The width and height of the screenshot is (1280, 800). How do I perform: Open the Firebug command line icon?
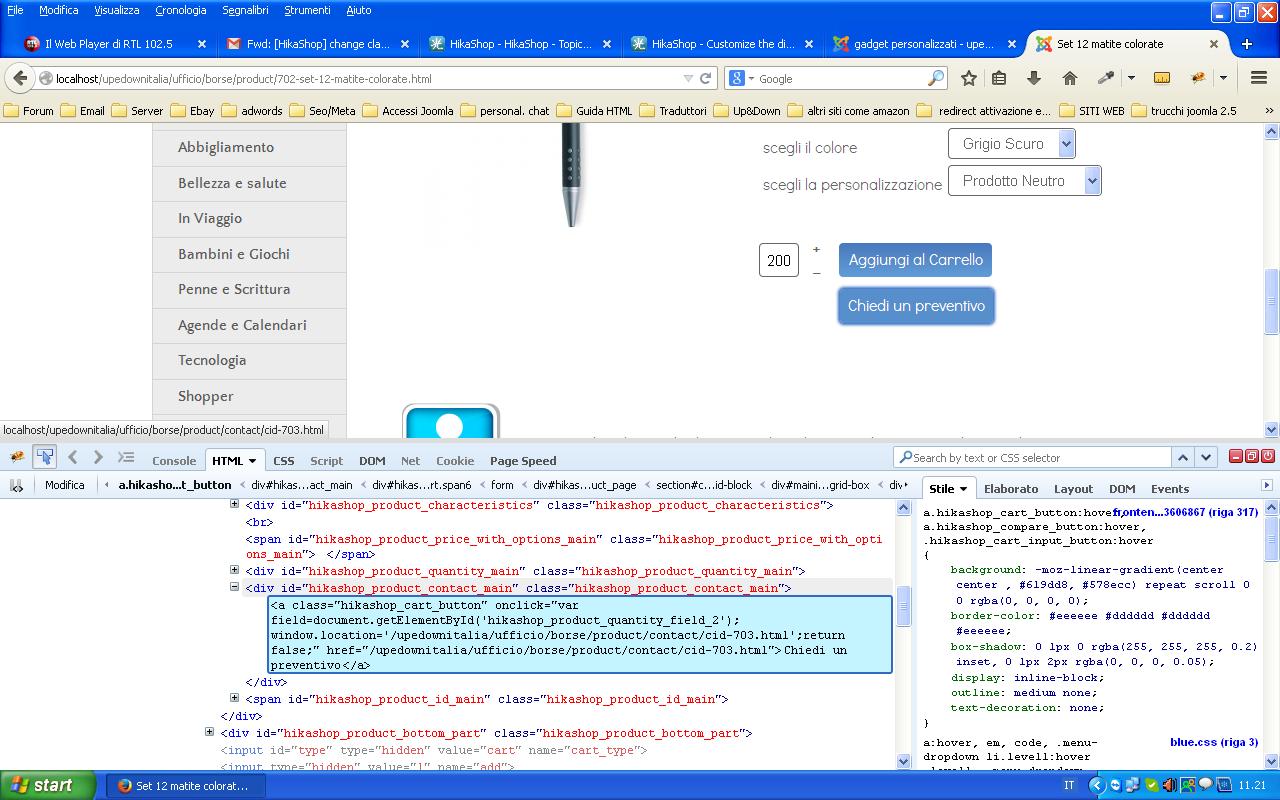[x=126, y=457]
